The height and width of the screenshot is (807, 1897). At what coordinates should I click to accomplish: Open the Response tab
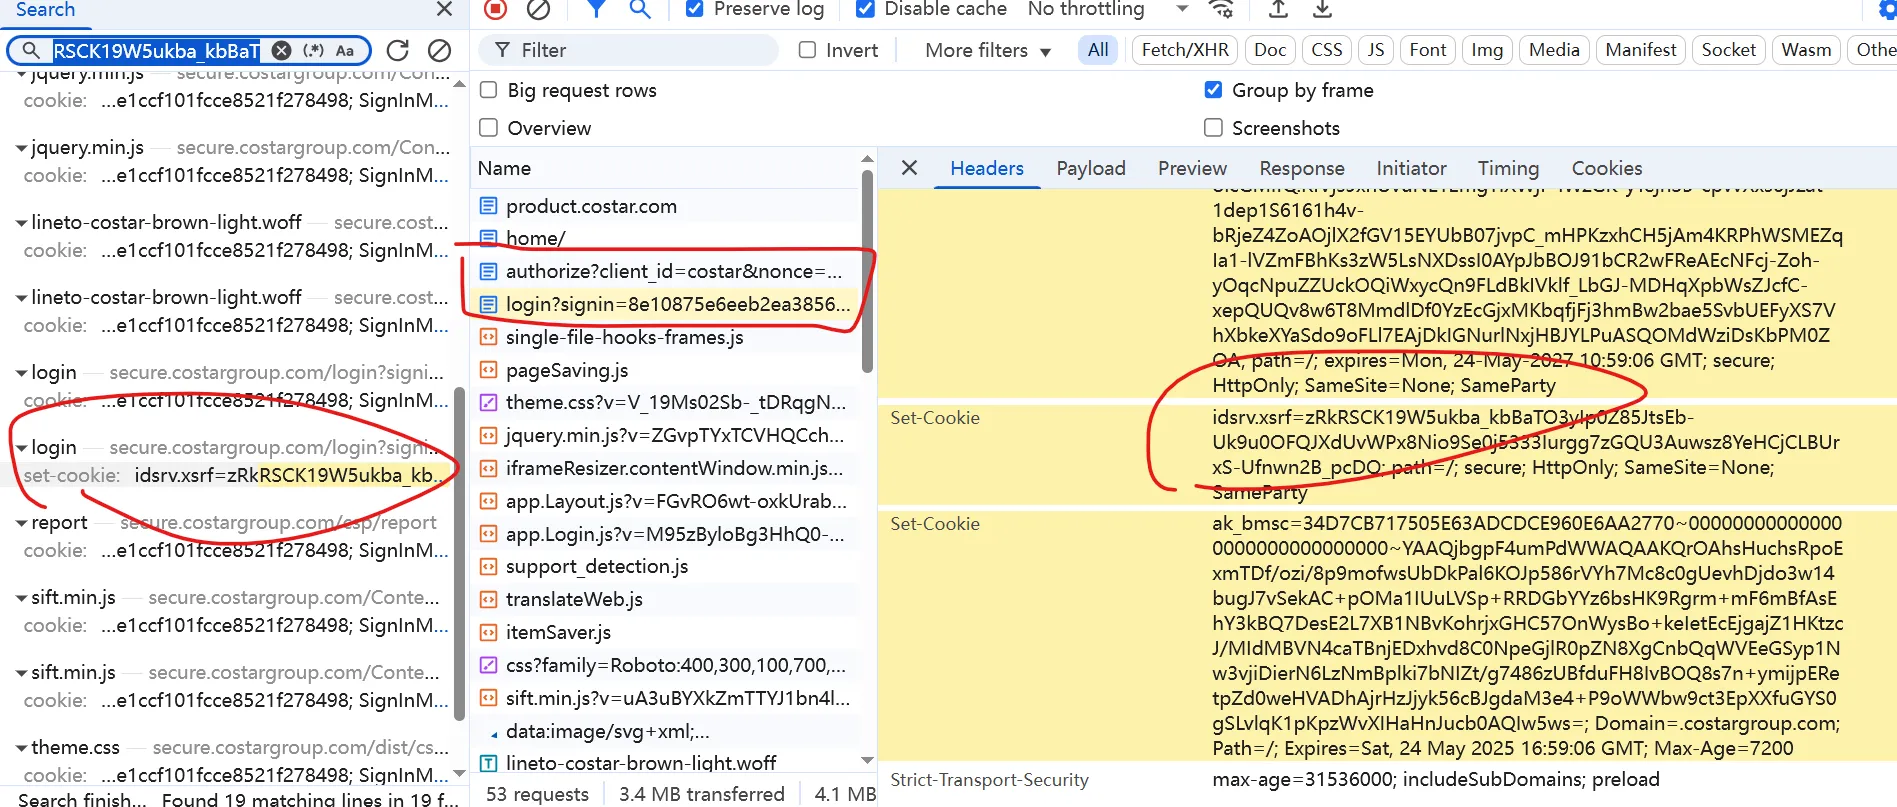1302,168
